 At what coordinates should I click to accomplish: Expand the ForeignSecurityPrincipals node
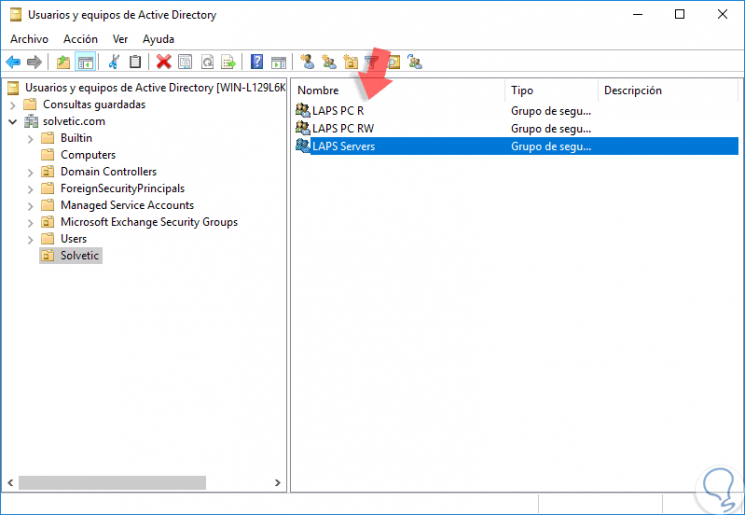[x=30, y=189]
